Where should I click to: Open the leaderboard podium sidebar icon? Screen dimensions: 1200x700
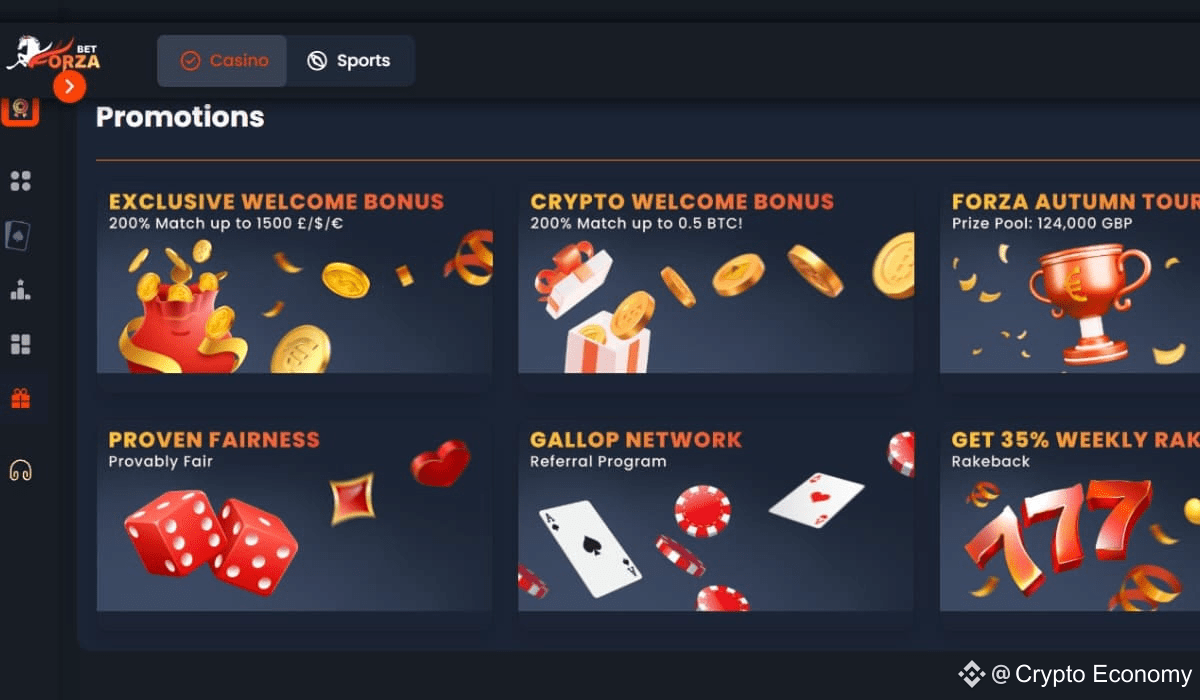click(x=20, y=290)
